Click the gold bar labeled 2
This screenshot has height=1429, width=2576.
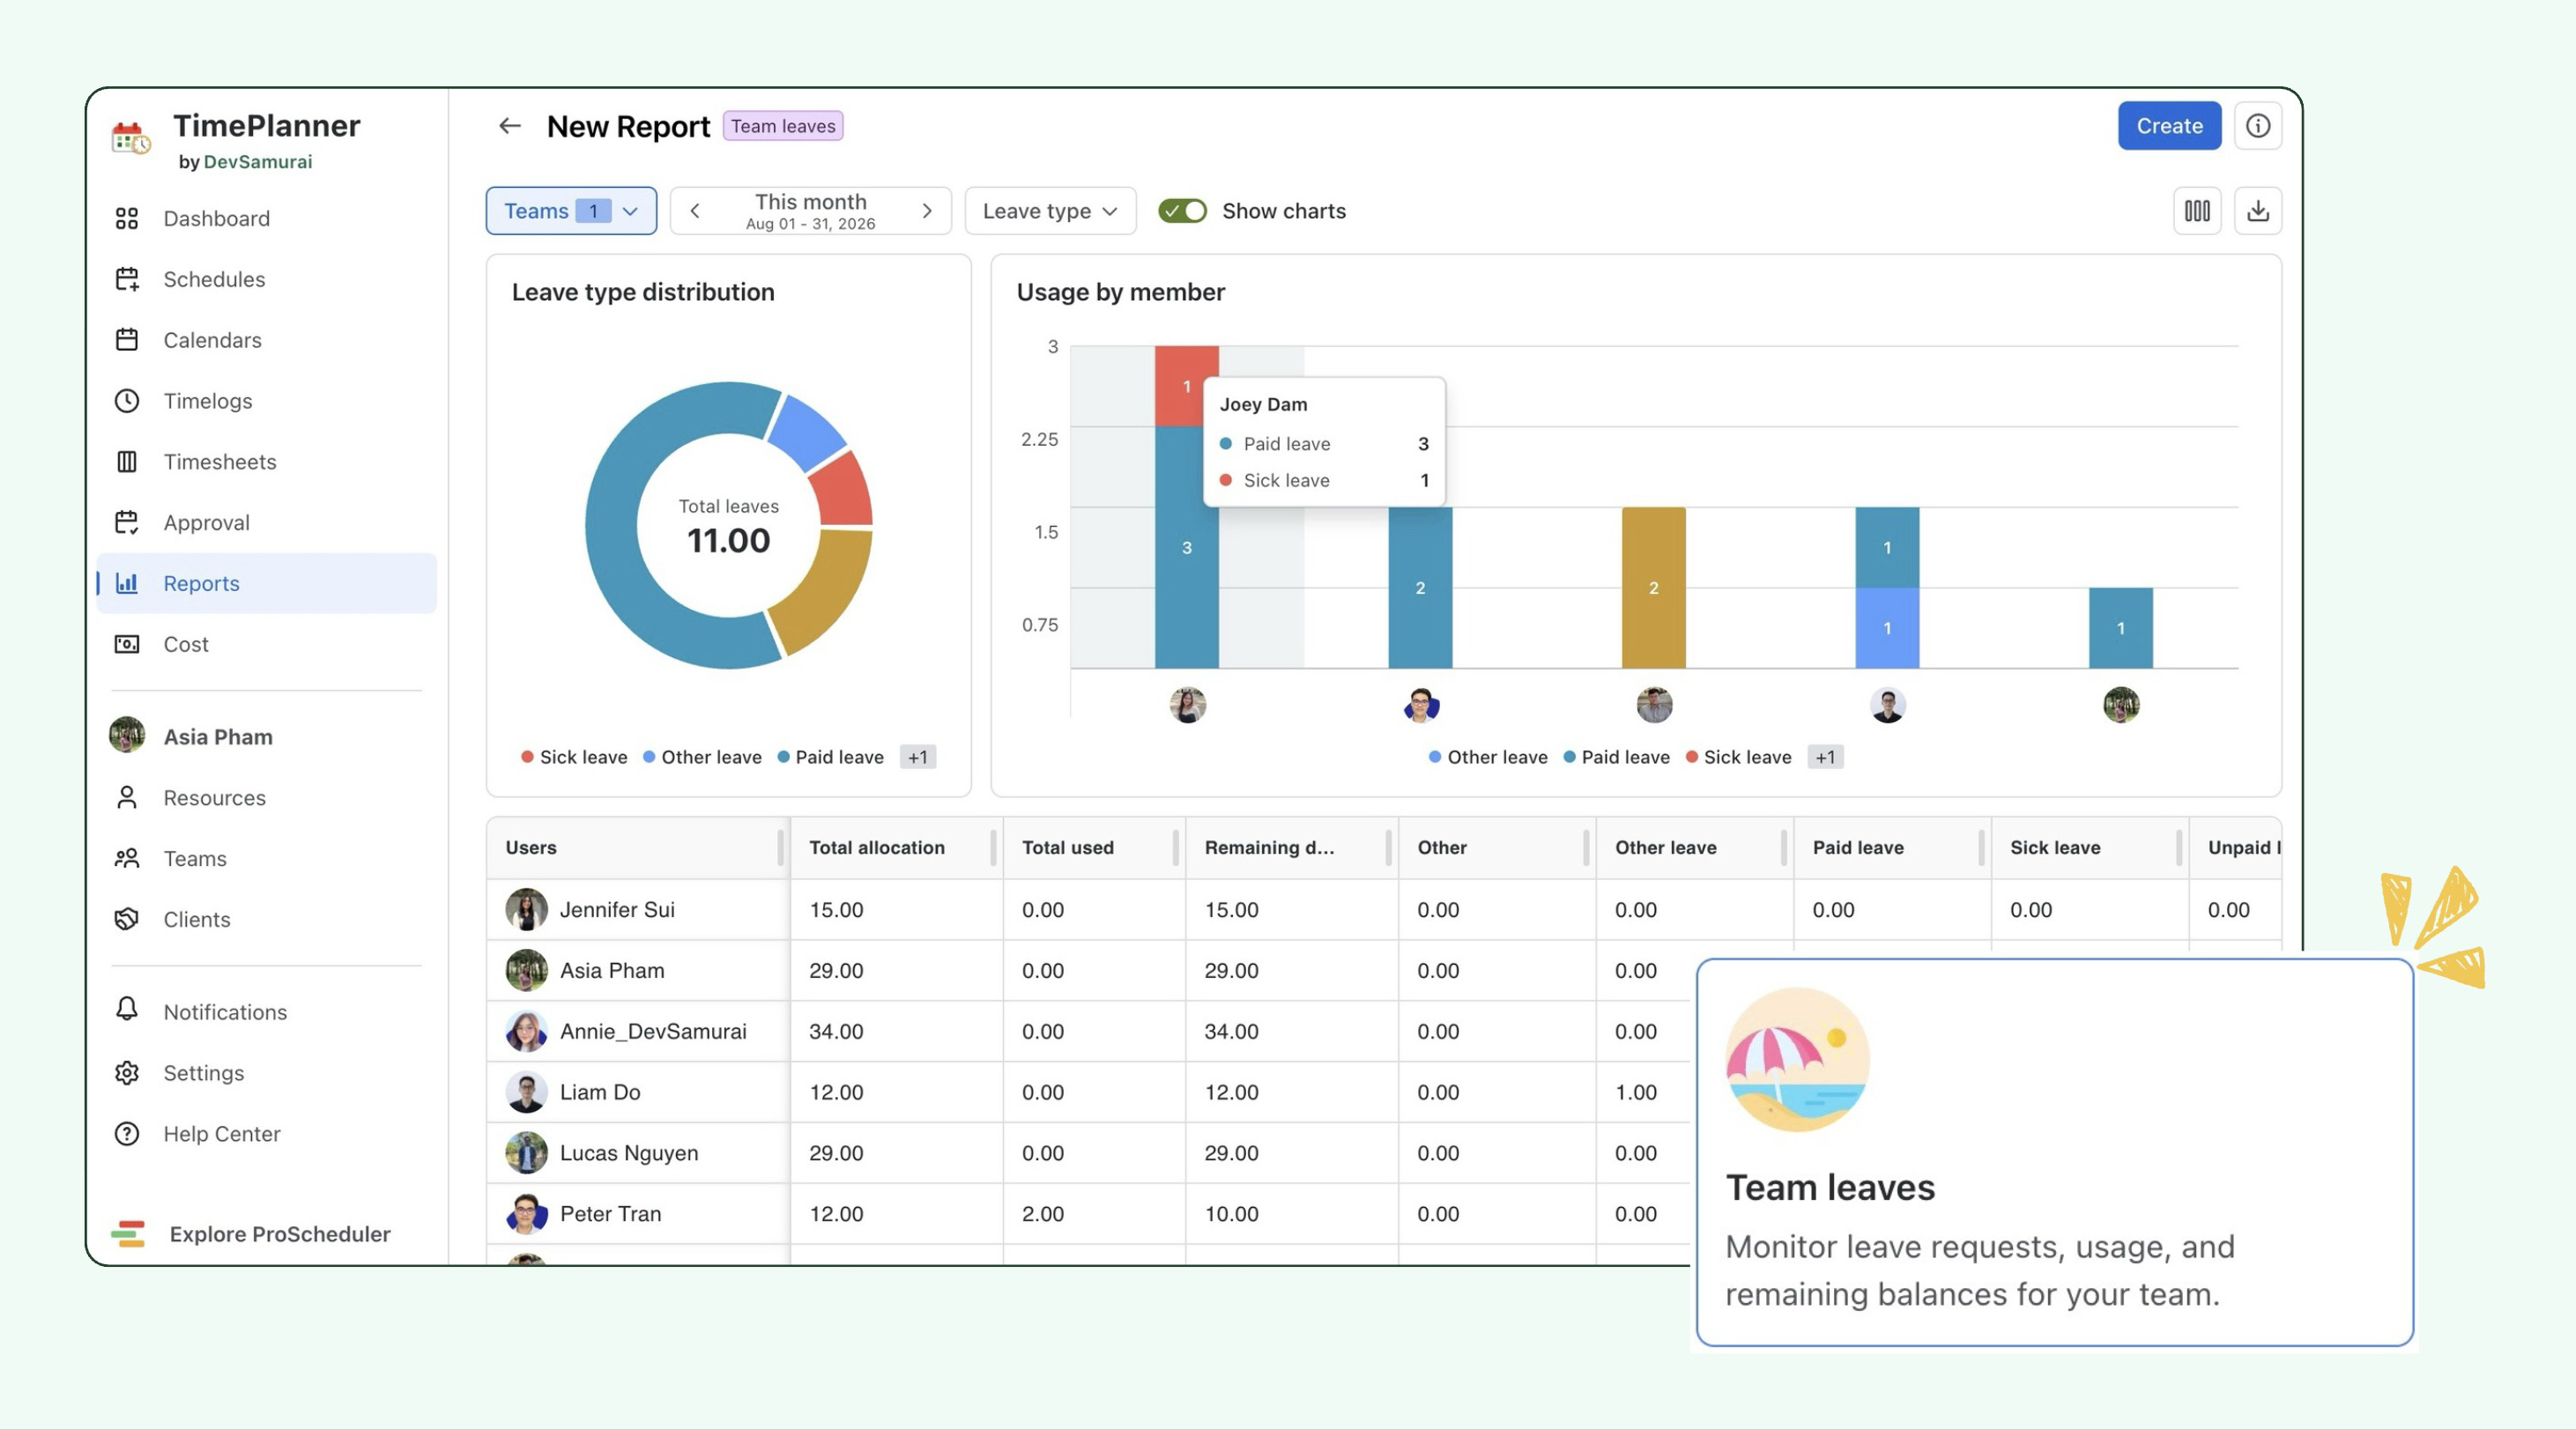1653,588
